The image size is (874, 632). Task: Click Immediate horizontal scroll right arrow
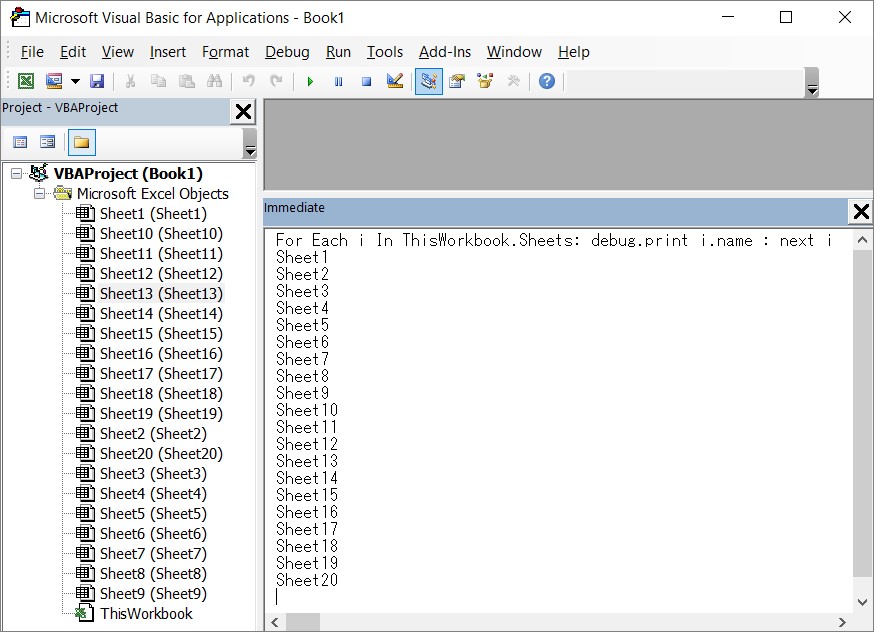pyautogui.click(x=842, y=622)
